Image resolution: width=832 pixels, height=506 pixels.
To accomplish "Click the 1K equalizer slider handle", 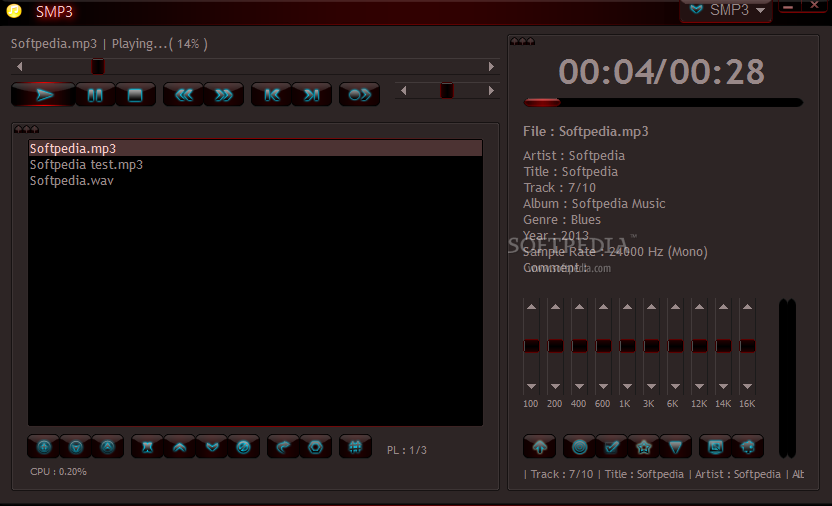I will (x=627, y=346).
